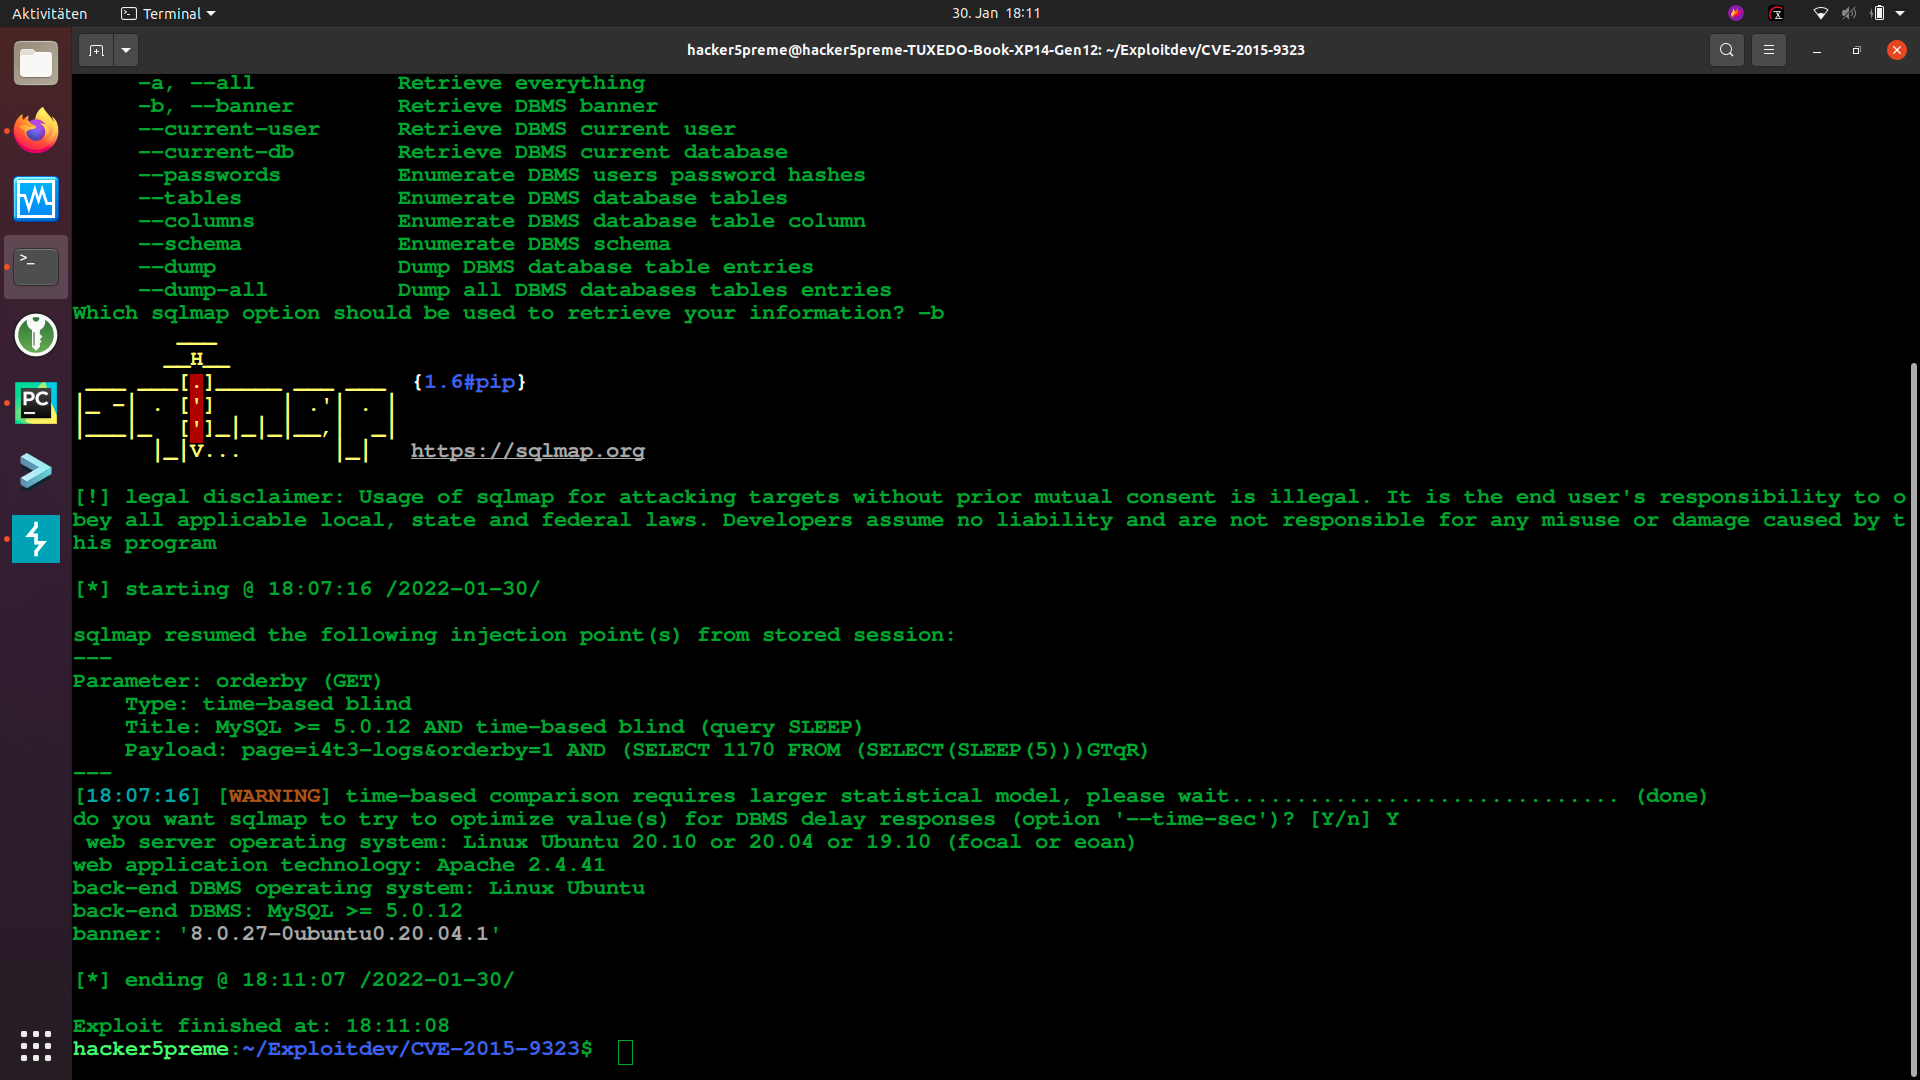1920x1080 pixels.
Task: Click "Parameter: orderby (GET)" line
Action: tap(227, 681)
